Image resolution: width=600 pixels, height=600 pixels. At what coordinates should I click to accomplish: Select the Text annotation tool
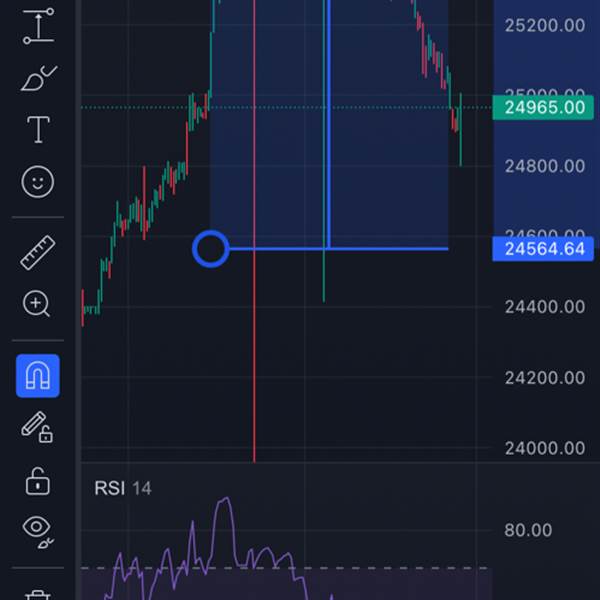pos(38,129)
